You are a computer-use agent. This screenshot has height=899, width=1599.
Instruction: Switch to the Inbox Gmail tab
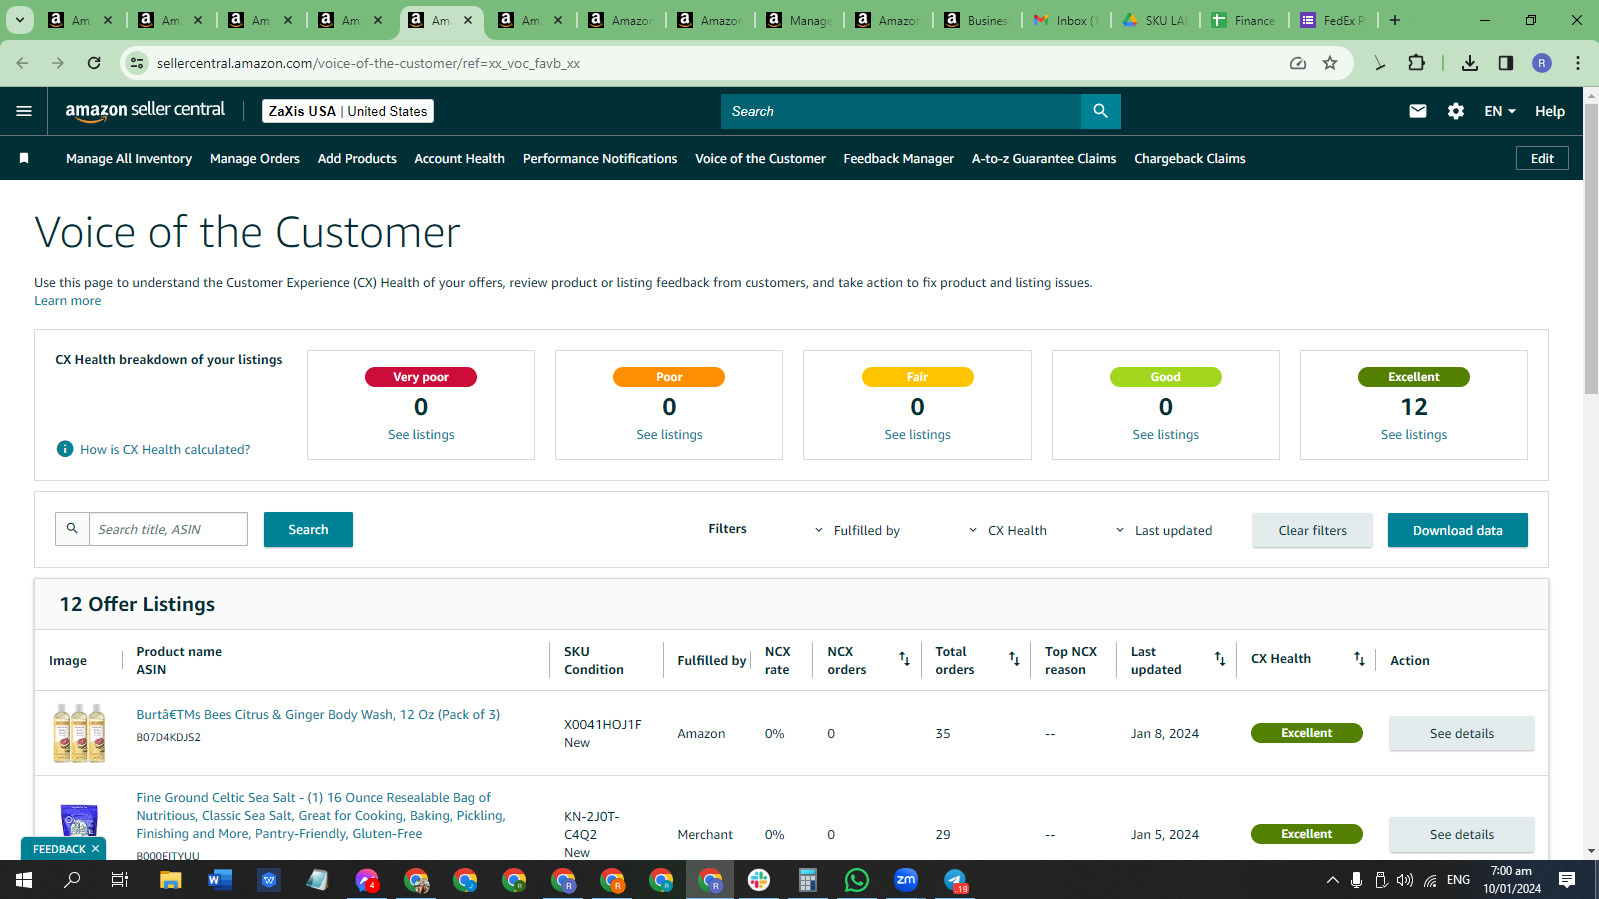tap(1066, 20)
